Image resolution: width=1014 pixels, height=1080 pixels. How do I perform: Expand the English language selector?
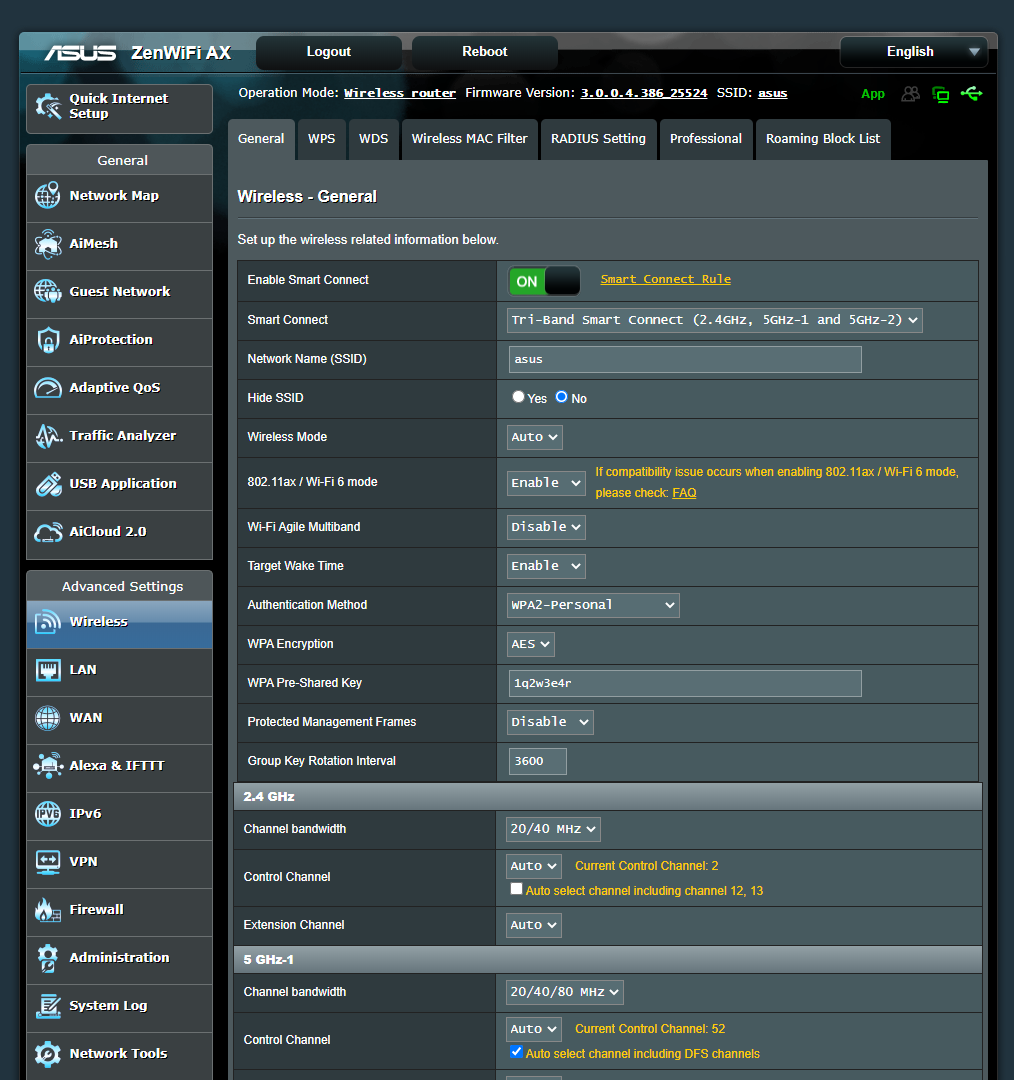click(913, 52)
